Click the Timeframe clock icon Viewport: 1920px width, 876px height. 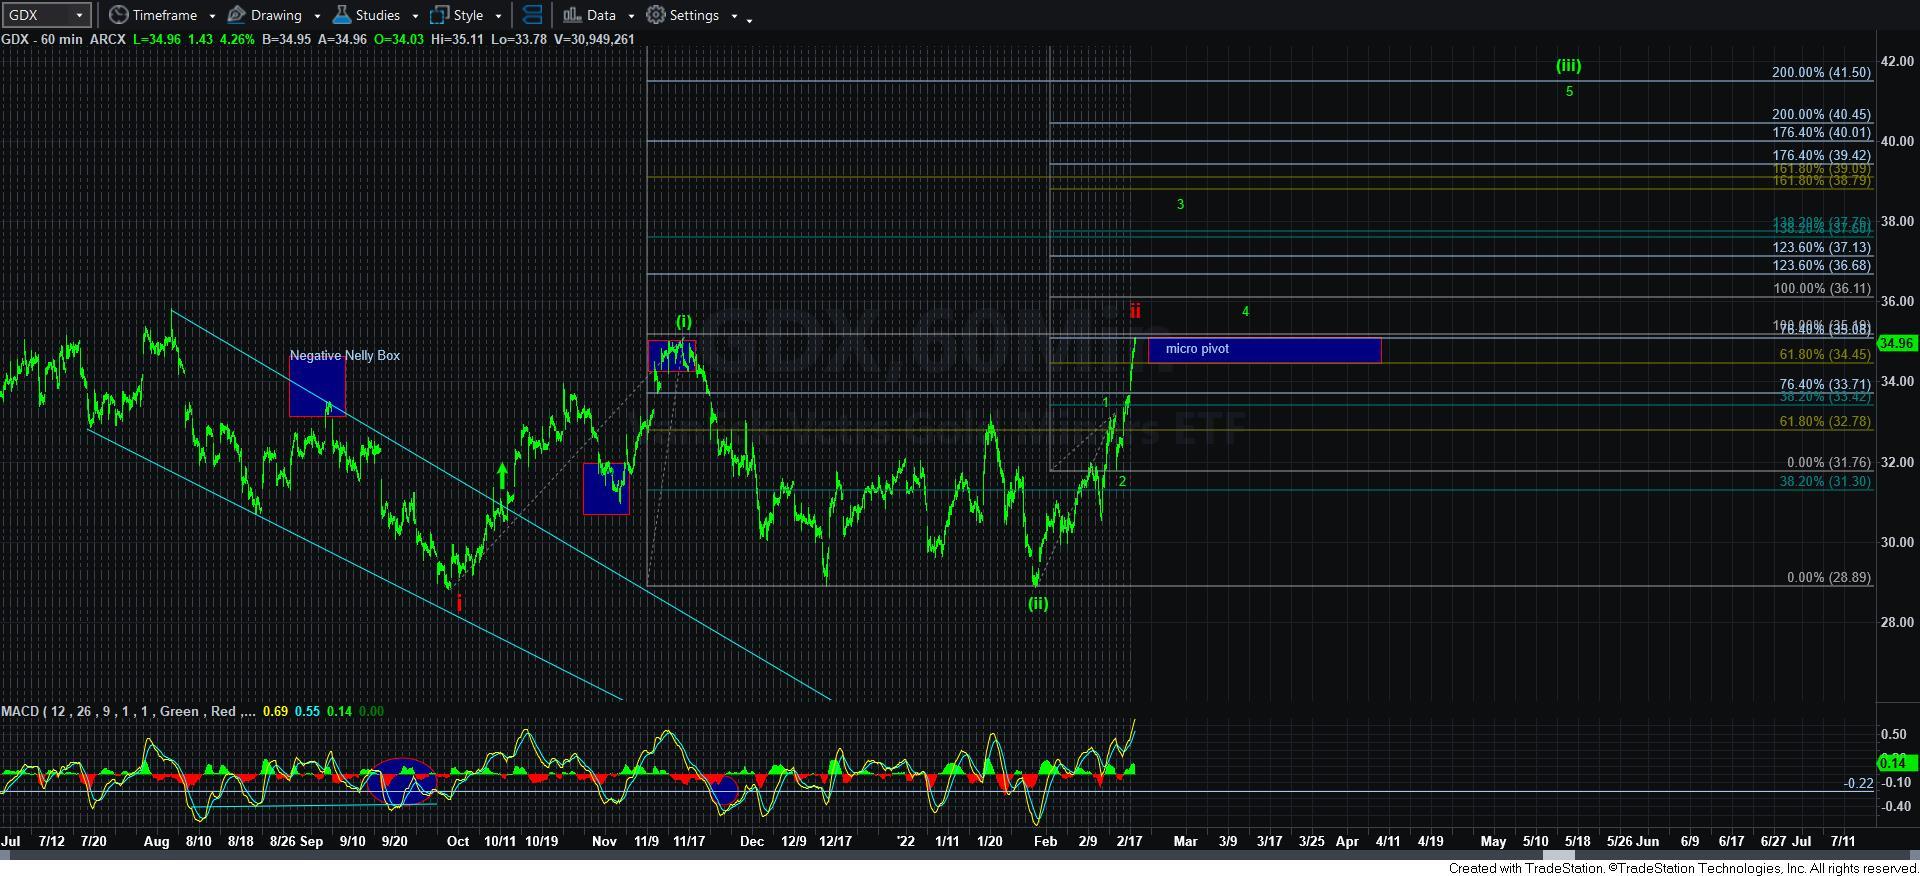coord(119,15)
